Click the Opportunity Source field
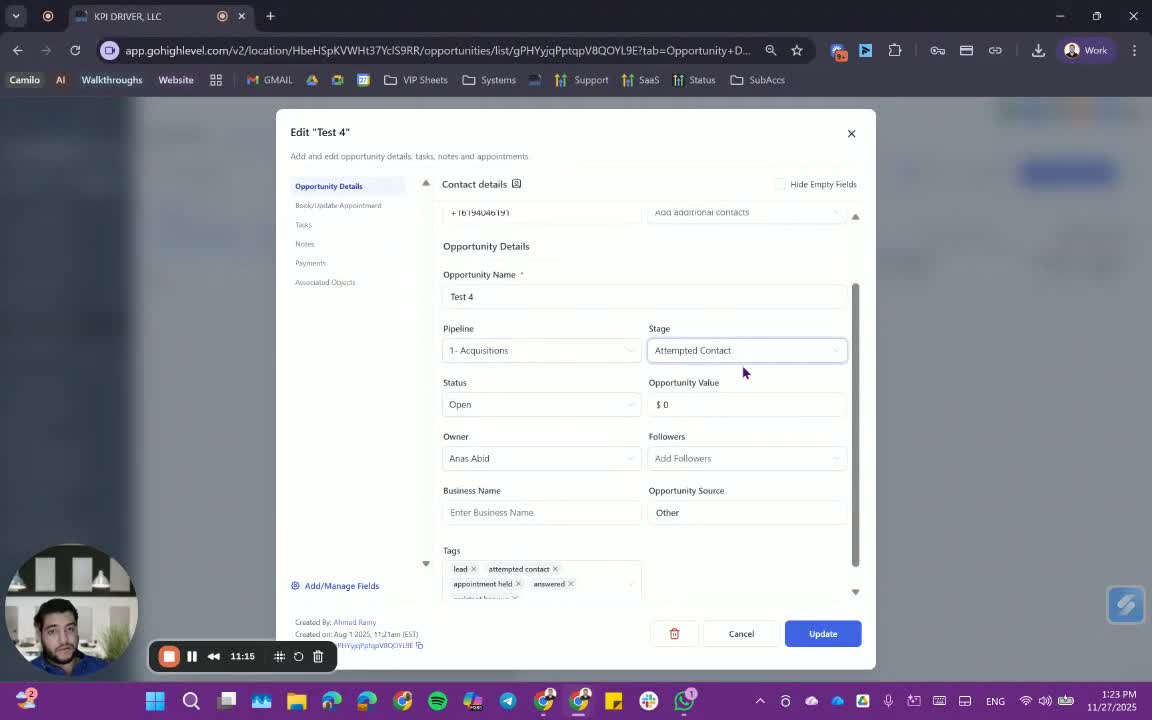Screen dimensions: 1152x720 pos(746,513)
